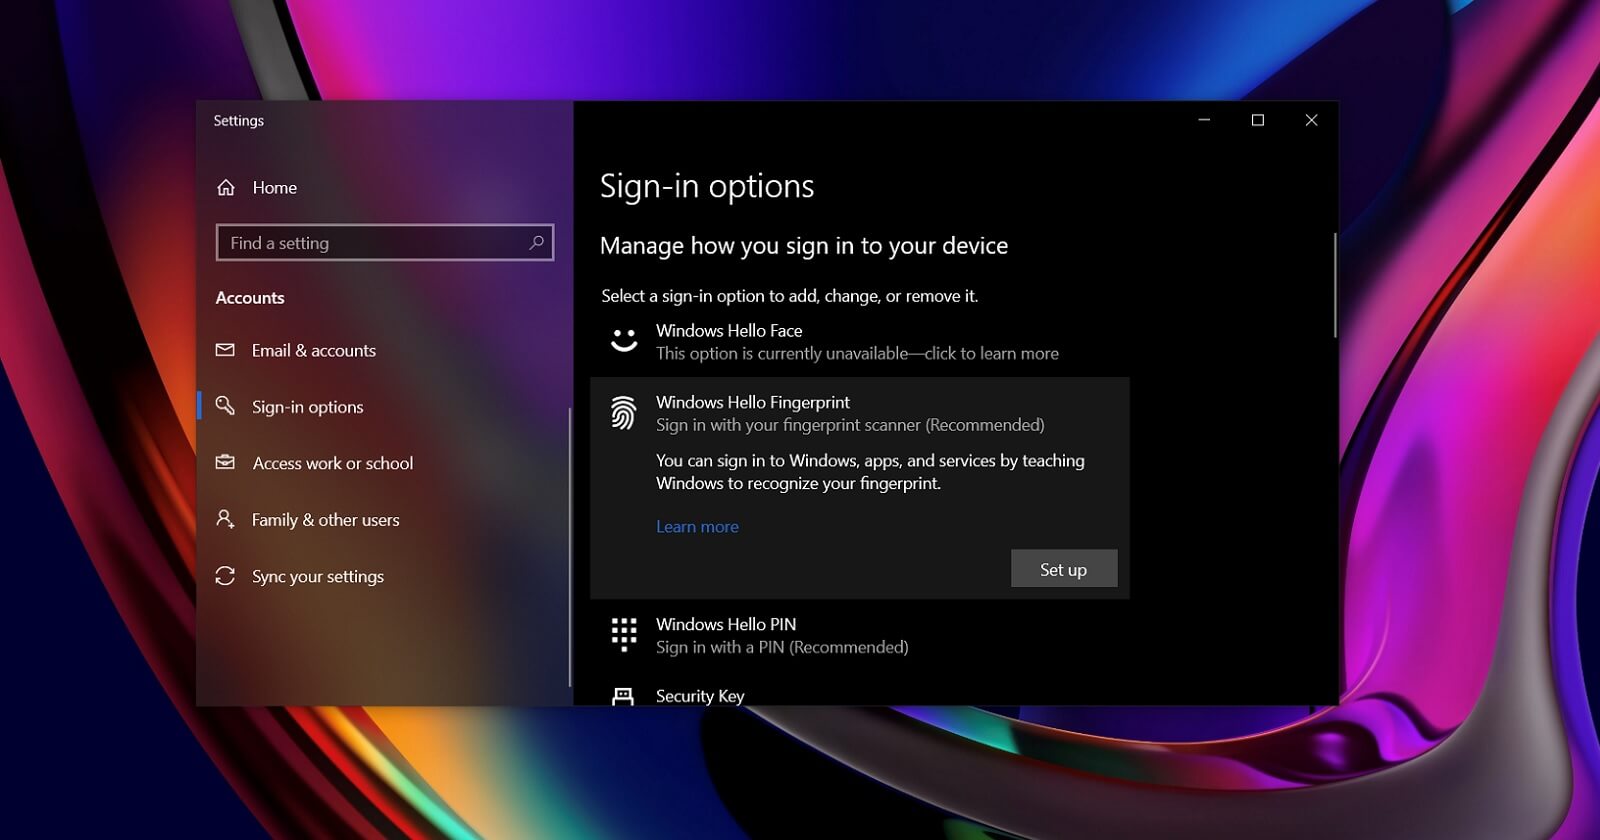The width and height of the screenshot is (1600, 840).
Task: Click the 'Sign-in options' page heading
Action: tap(707, 186)
